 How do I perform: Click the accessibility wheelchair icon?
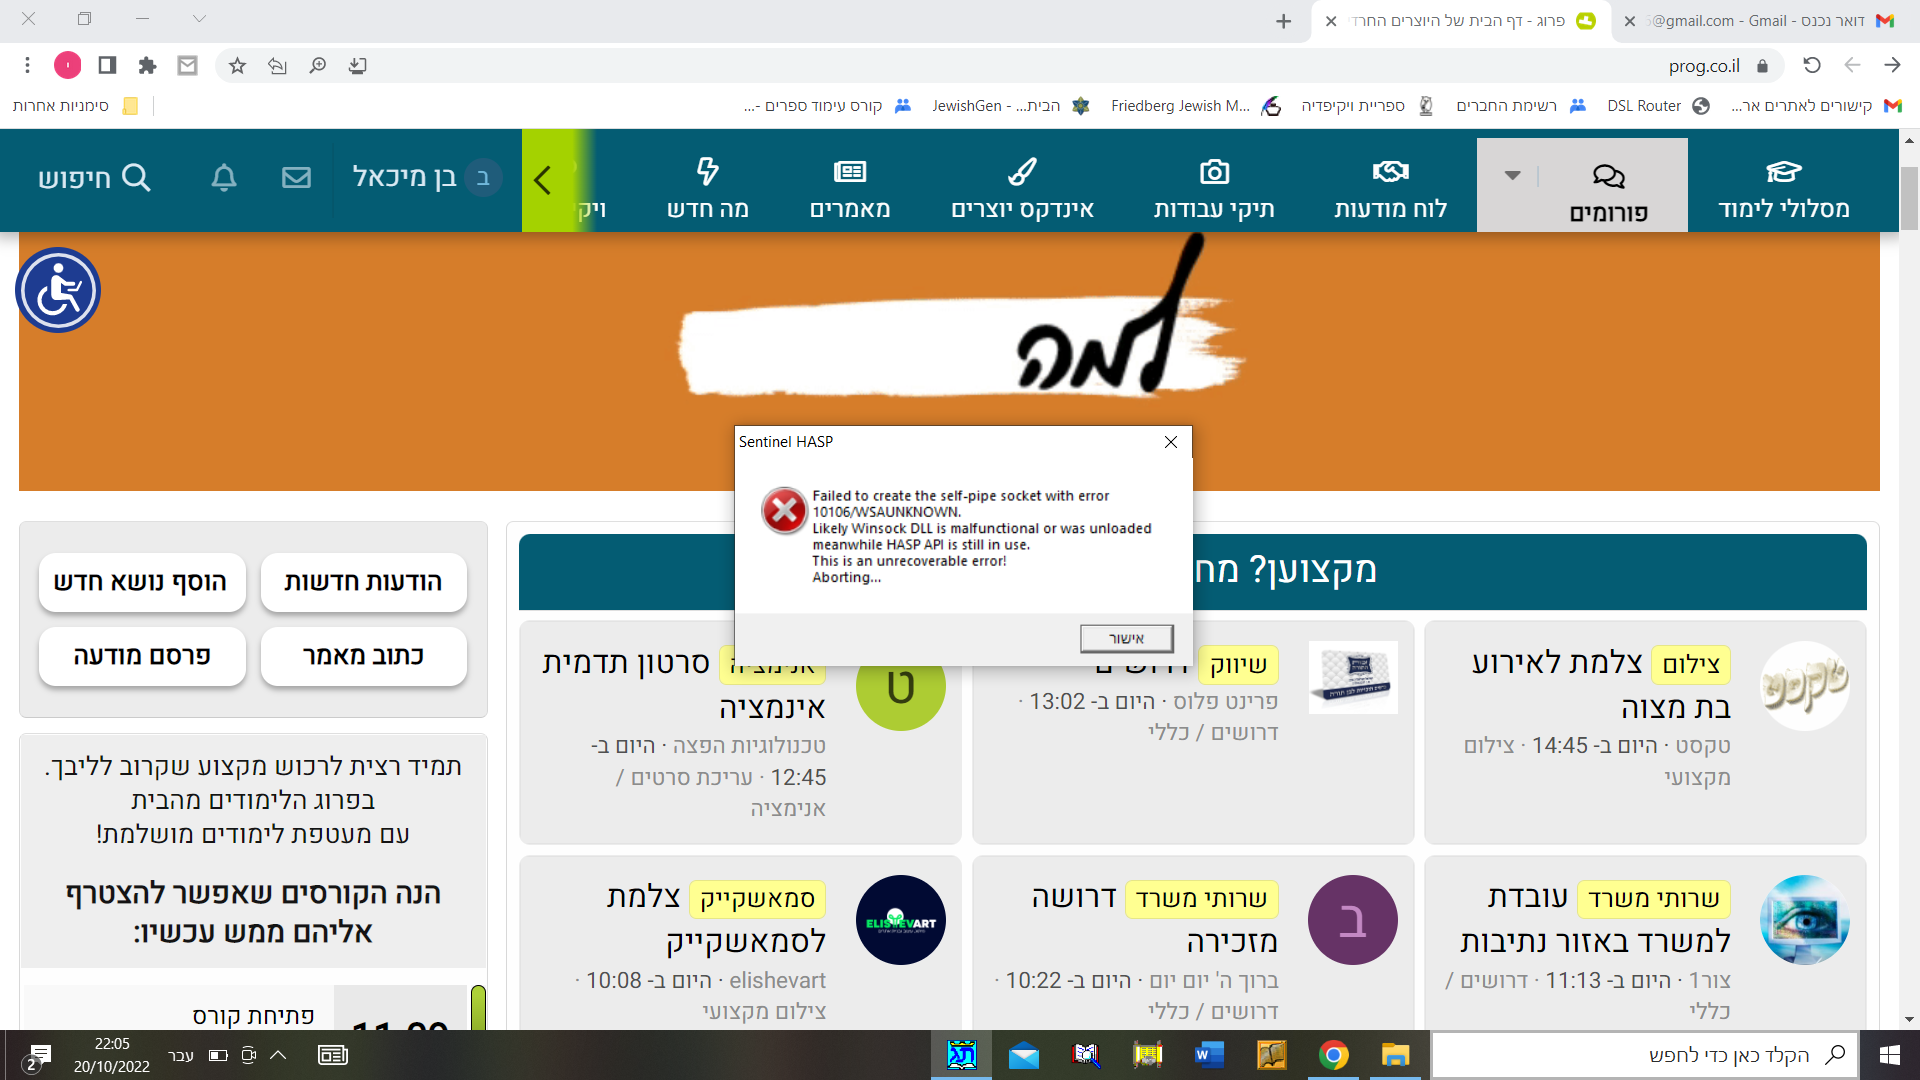pos(58,290)
